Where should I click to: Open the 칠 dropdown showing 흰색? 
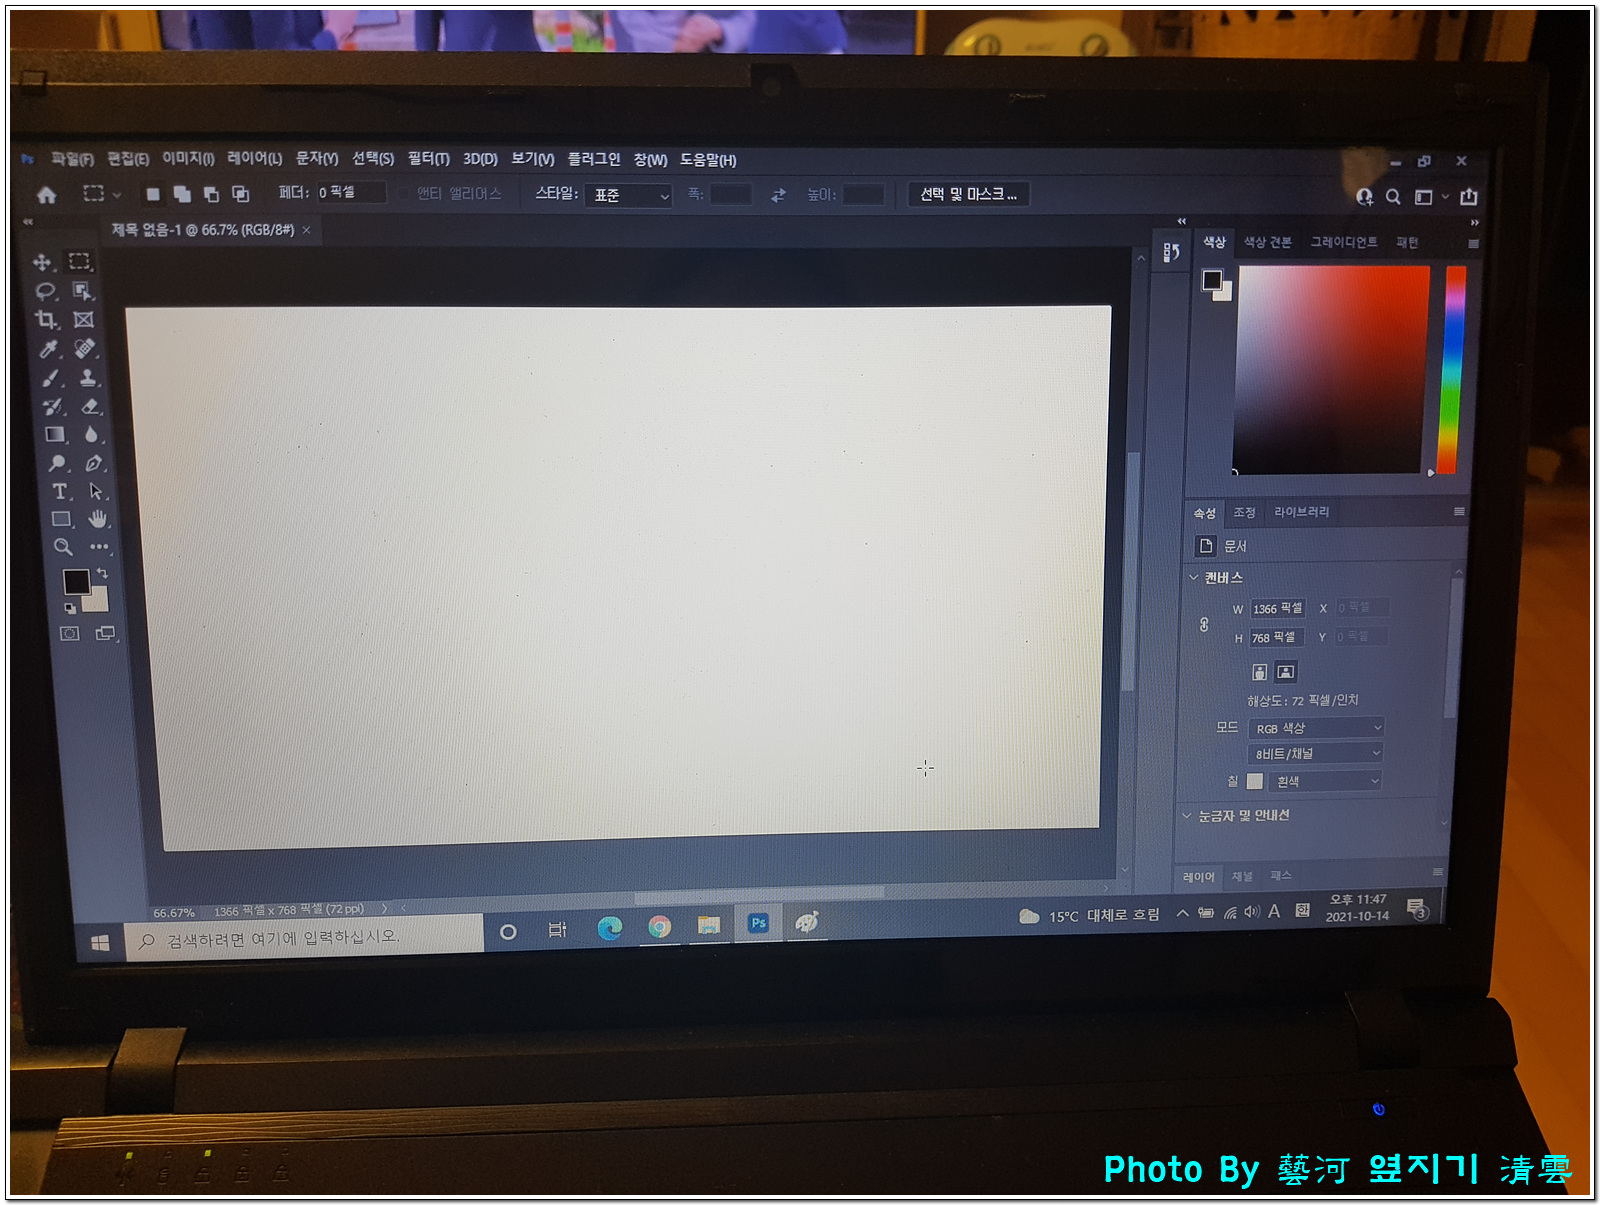(x=1324, y=781)
